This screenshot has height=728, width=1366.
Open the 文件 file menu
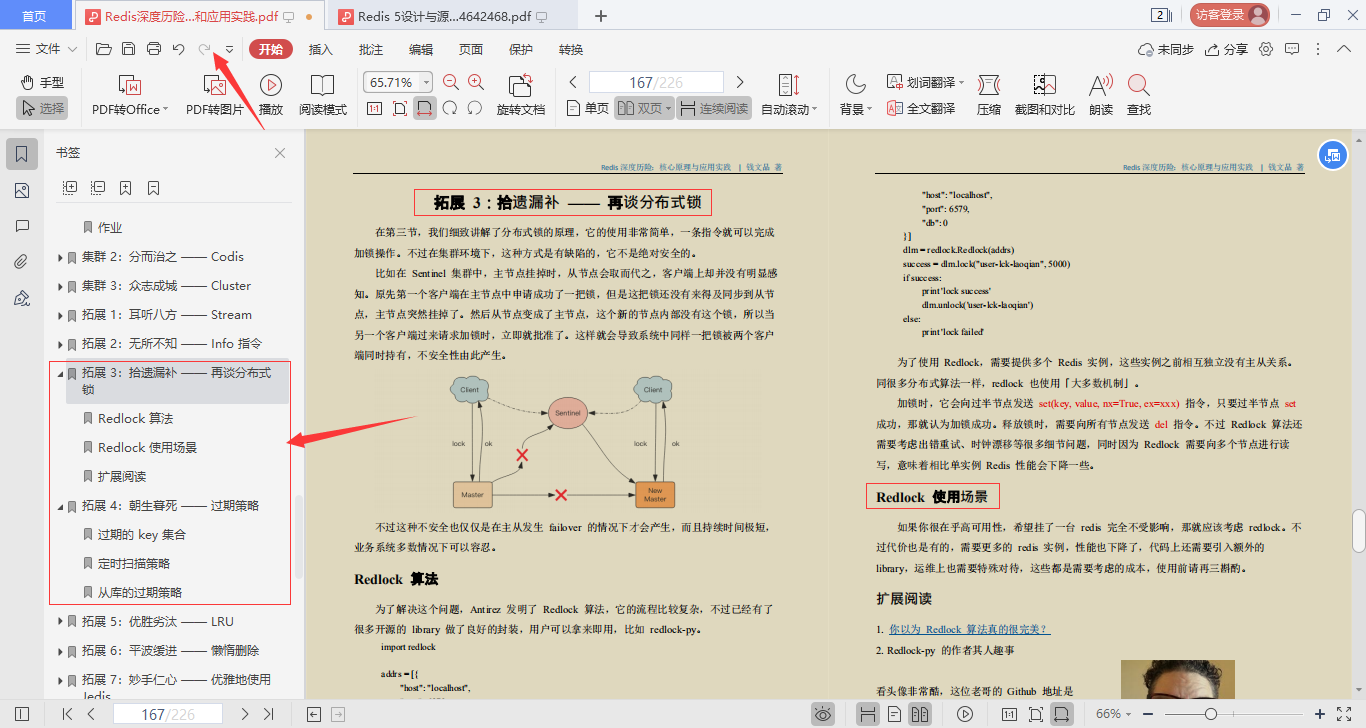(47, 49)
